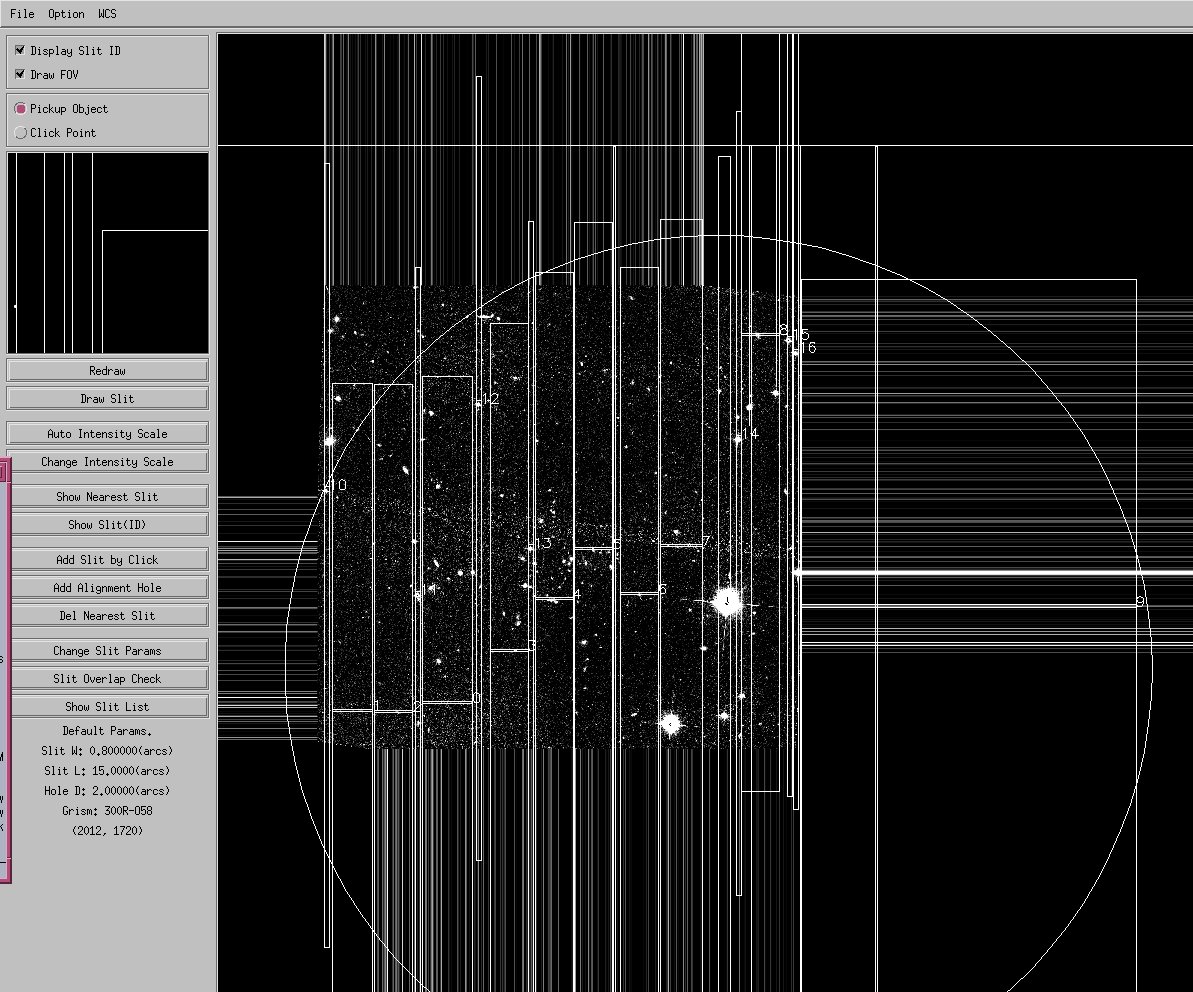Viewport: 1193px width, 992px height.
Task: Open the WCS menu
Action: (x=107, y=14)
